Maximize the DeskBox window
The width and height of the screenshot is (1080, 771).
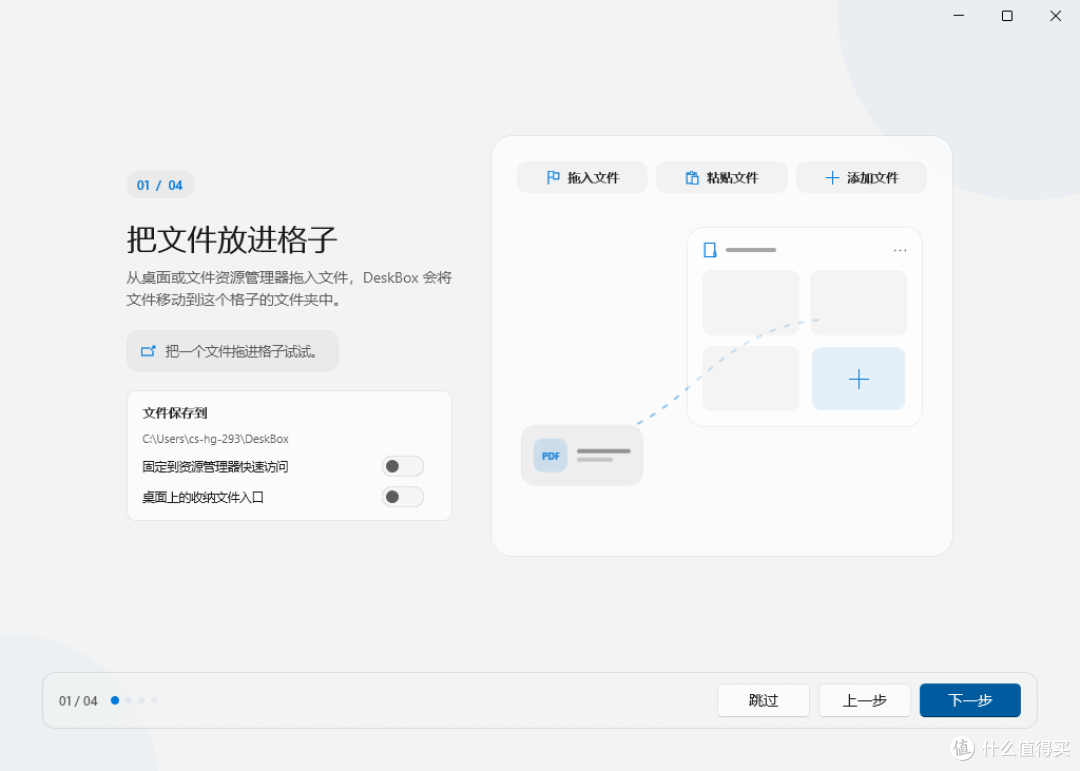click(x=1007, y=16)
